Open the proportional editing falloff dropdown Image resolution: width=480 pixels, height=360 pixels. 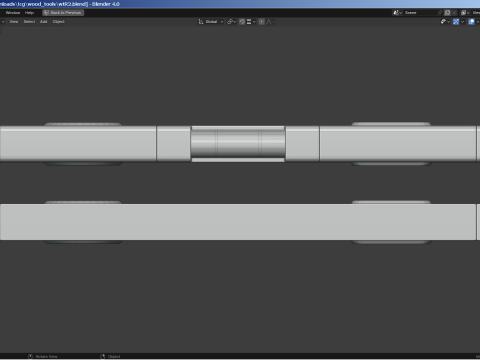click(270, 22)
